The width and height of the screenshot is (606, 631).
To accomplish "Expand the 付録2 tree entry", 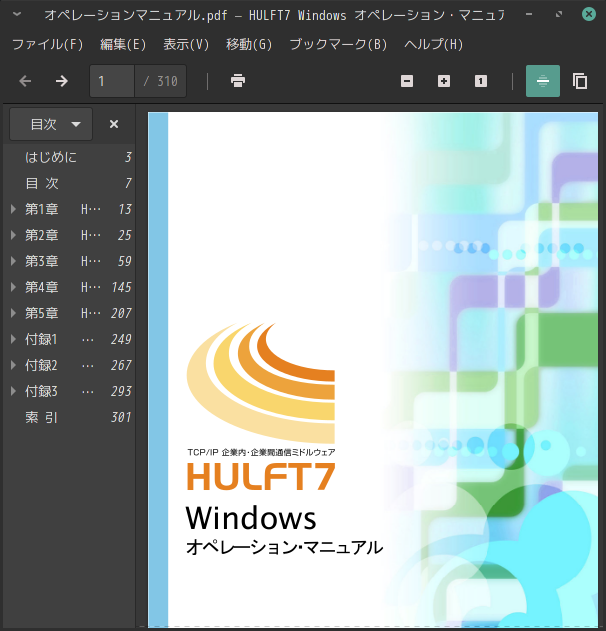I will click(13, 365).
